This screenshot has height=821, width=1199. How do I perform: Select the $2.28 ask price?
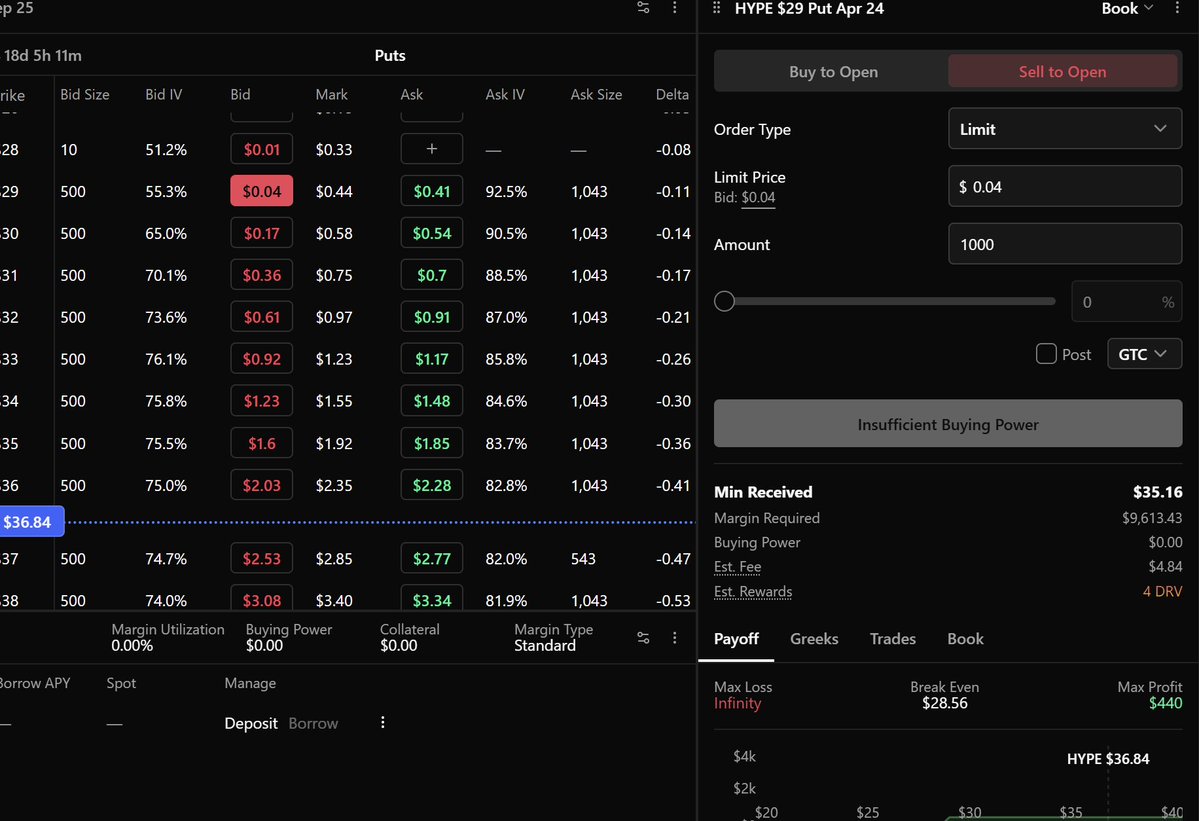tap(431, 485)
